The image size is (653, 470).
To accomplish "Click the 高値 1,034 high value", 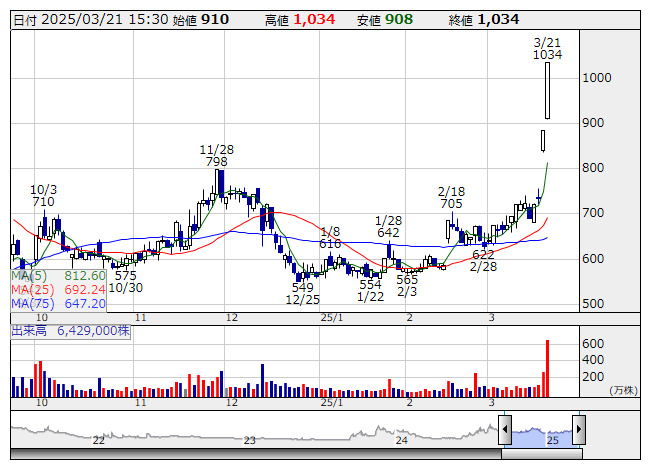I will coord(300,20).
